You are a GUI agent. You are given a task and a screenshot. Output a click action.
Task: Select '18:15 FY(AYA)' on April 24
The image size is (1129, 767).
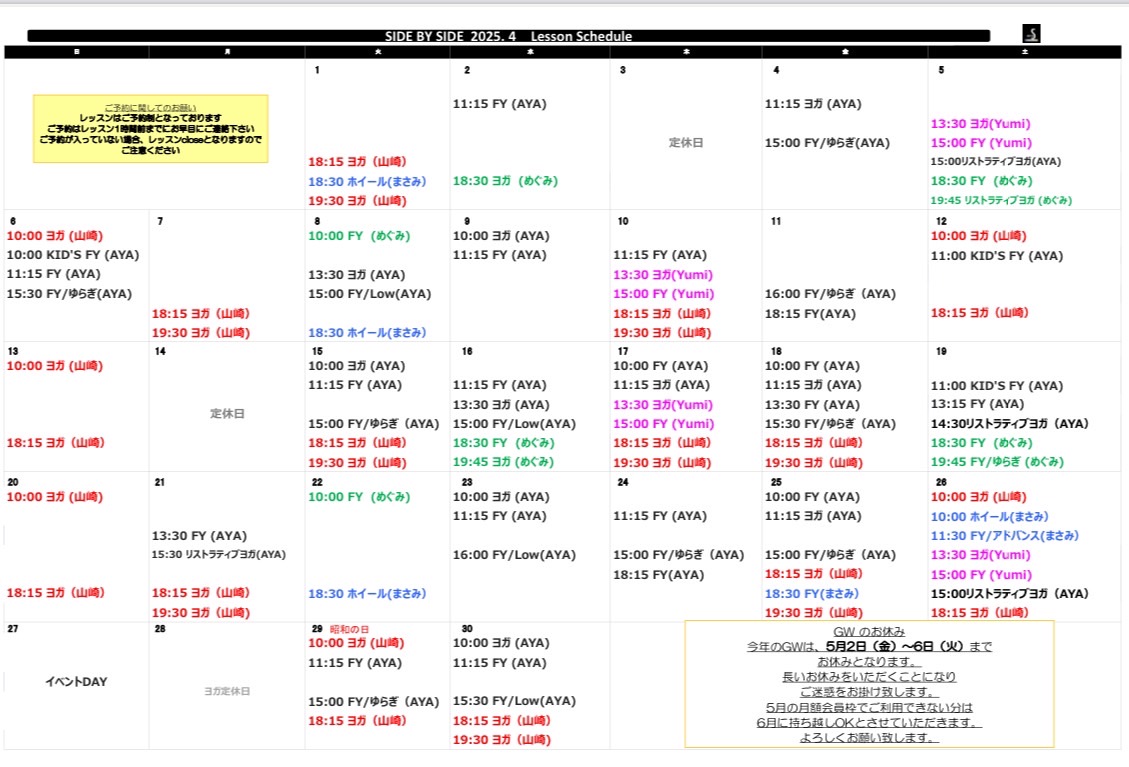click(659, 575)
